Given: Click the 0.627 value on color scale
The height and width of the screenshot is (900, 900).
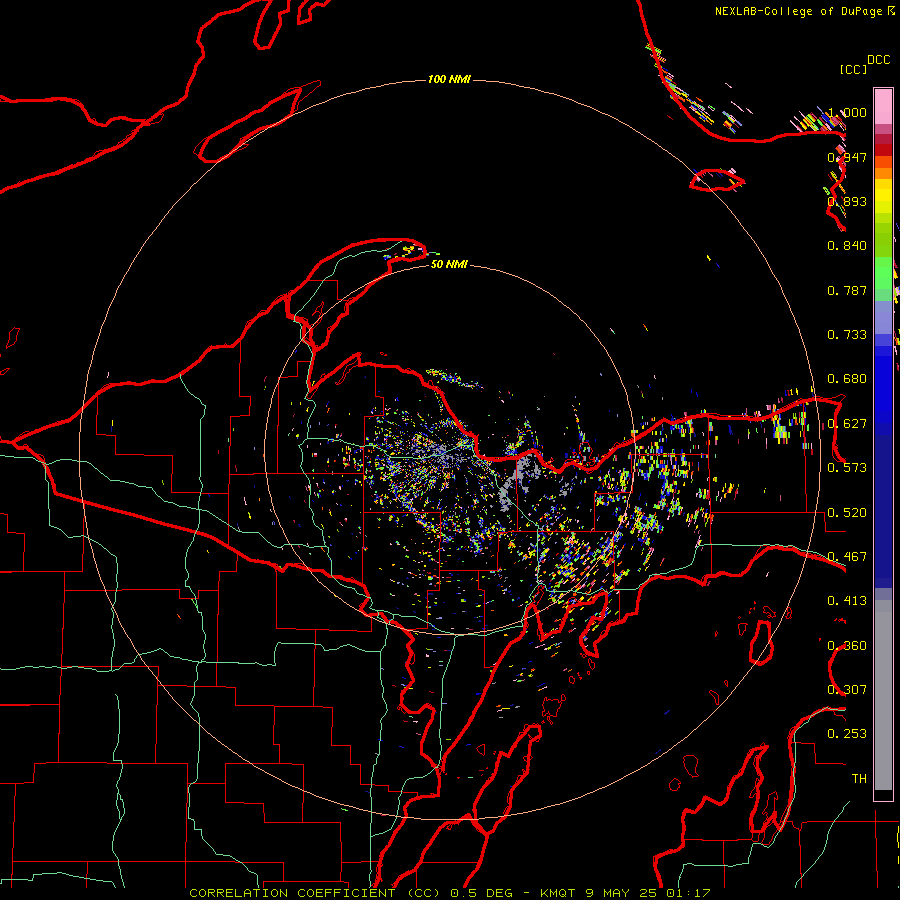Looking at the screenshot, I should click(x=847, y=424).
